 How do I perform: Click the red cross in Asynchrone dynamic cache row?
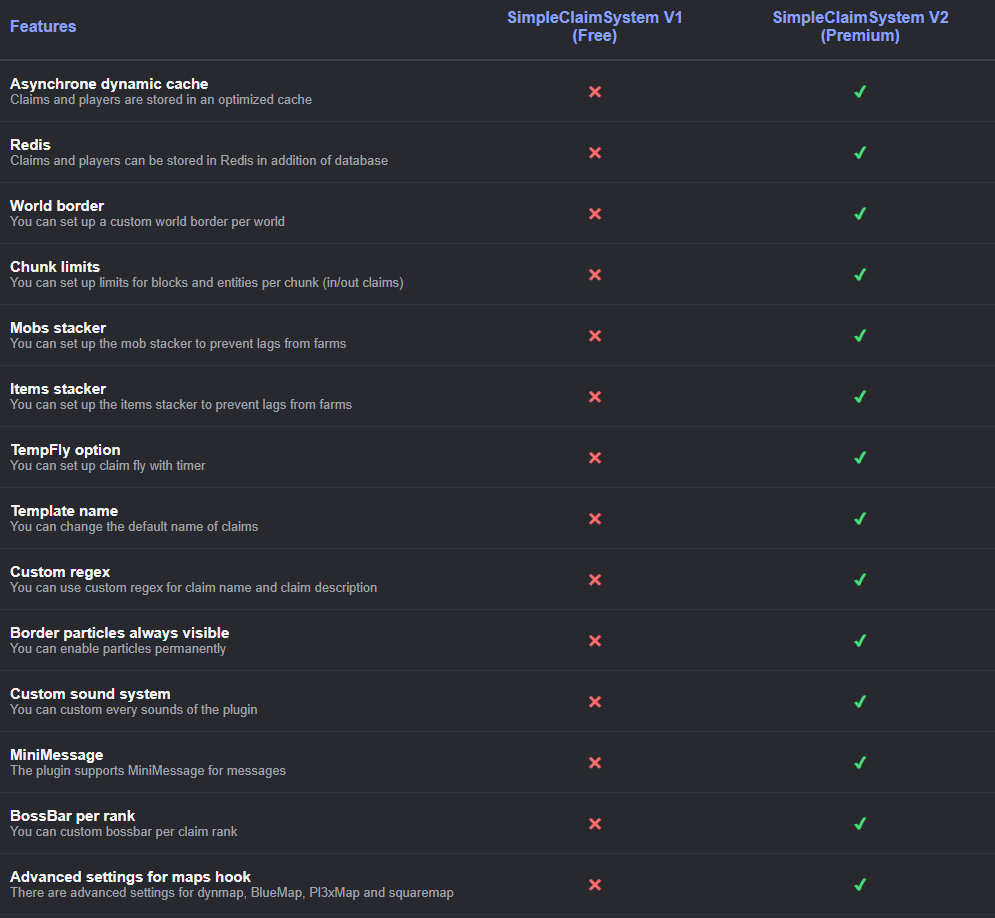click(595, 92)
